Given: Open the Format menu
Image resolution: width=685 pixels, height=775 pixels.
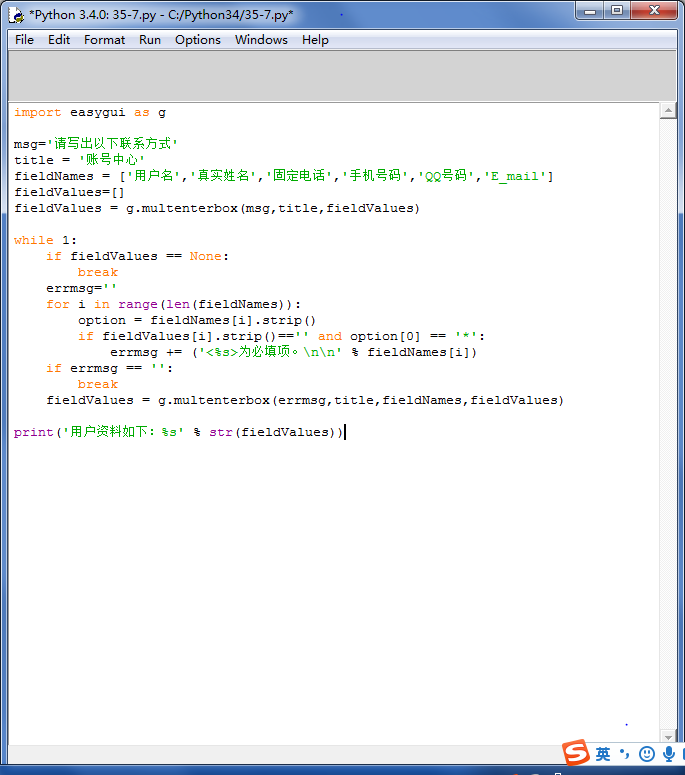Looking at the screenshot, I should [x=104, y=40].
